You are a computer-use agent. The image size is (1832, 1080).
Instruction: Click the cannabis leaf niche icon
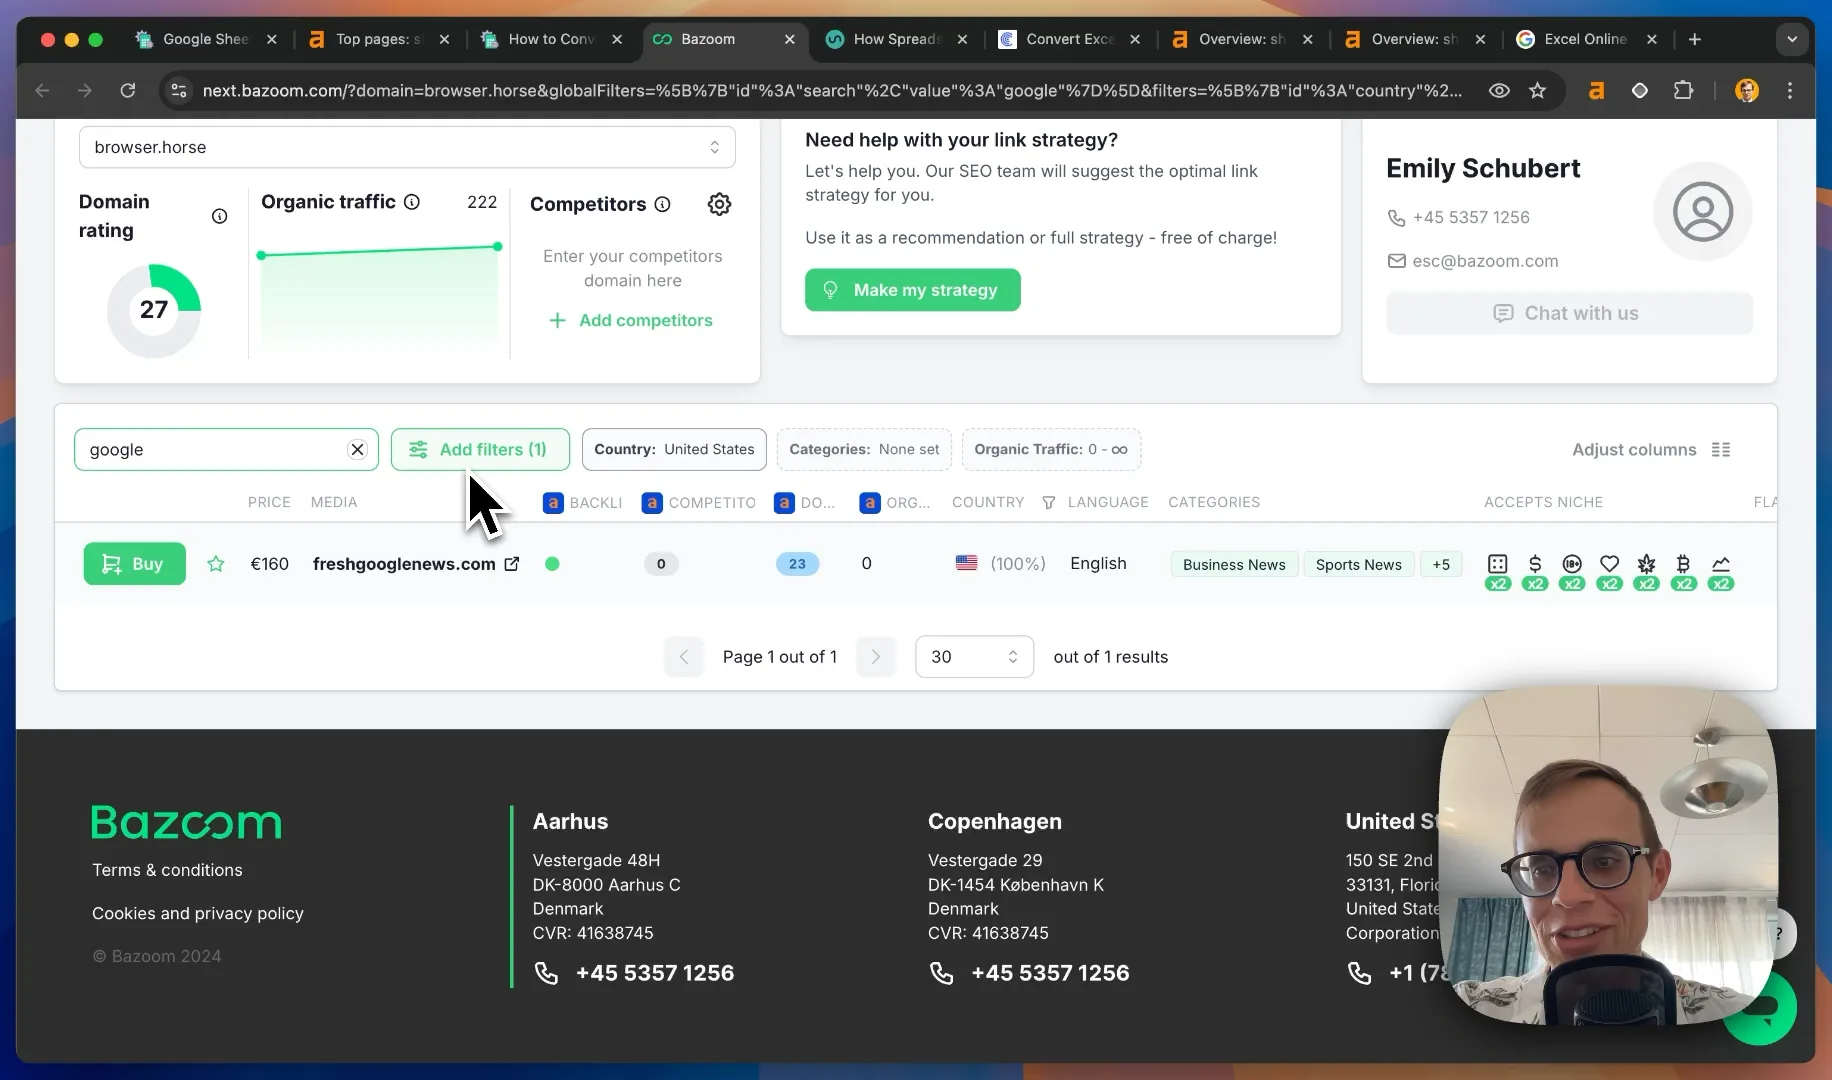point(1646,564)
